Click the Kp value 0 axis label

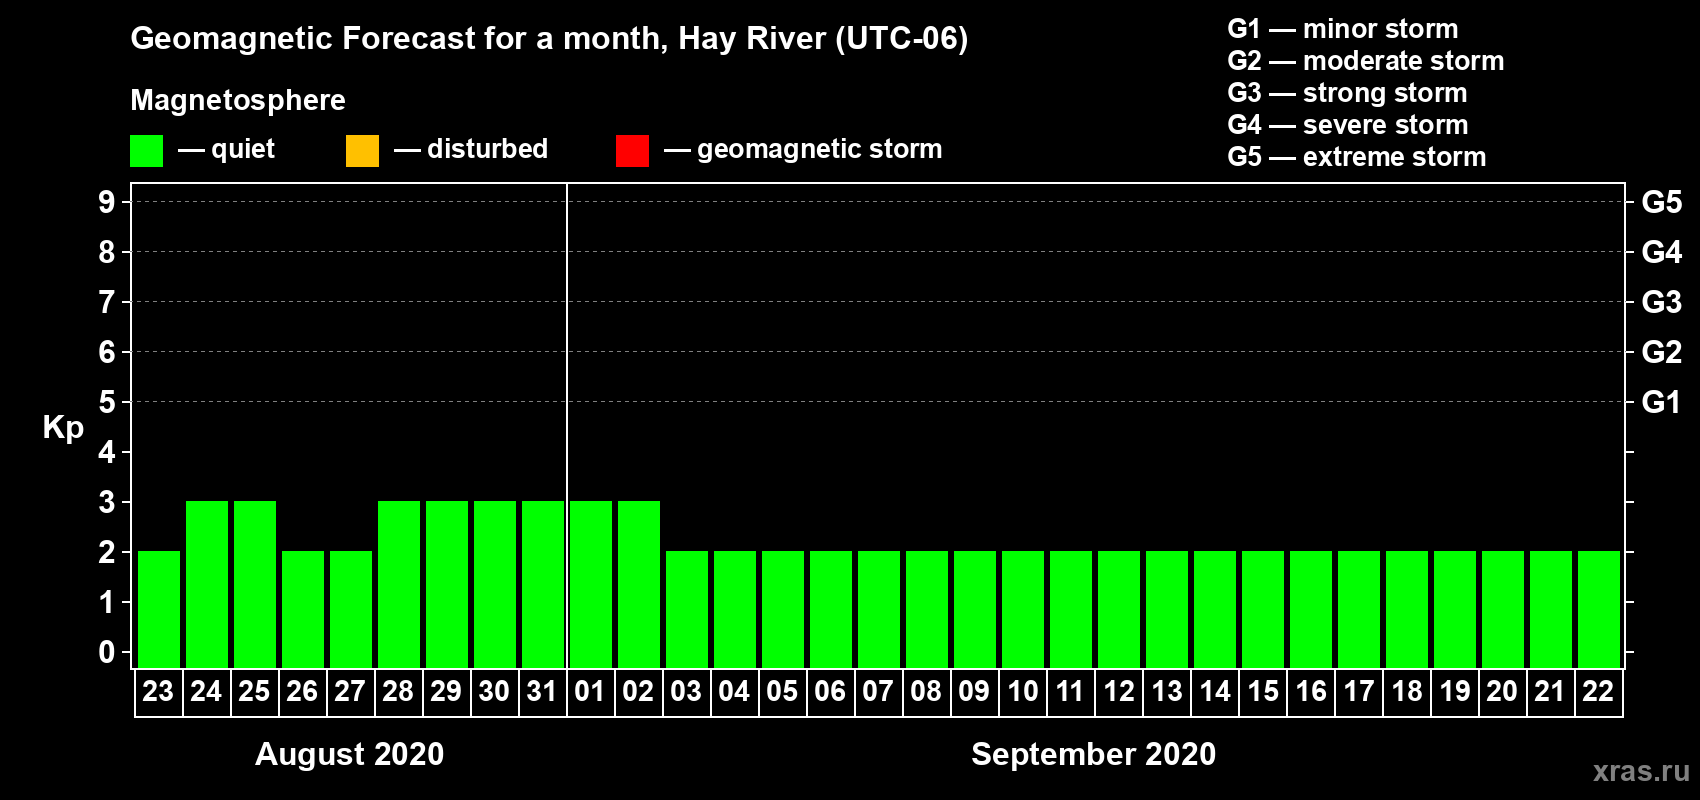[107, 652]
